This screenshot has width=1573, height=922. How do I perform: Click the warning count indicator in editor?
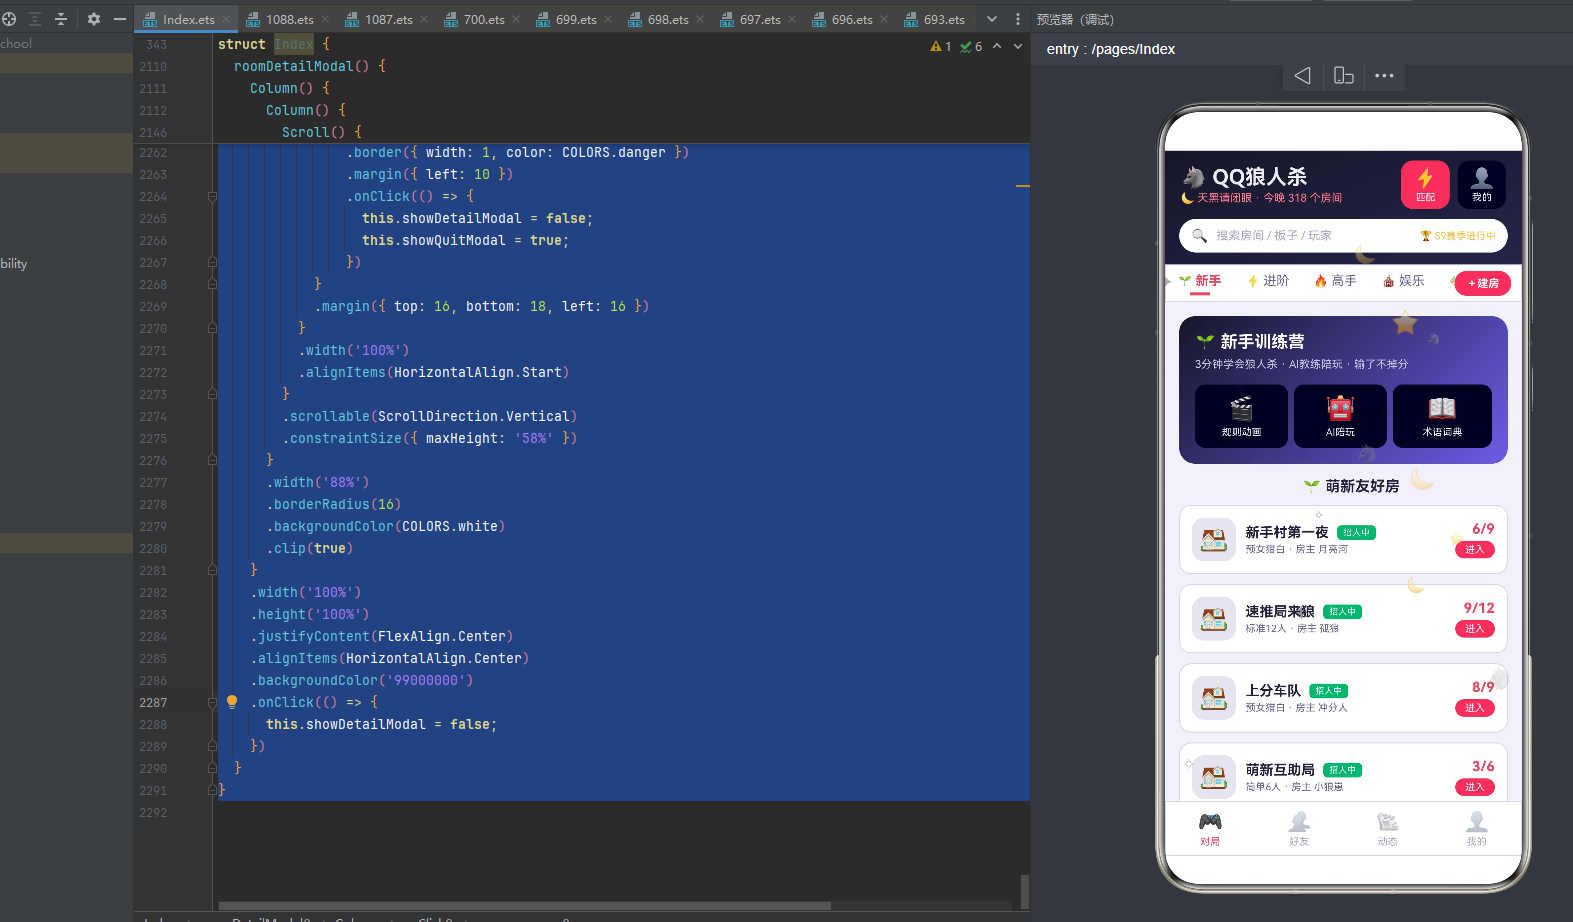point(941,46)
